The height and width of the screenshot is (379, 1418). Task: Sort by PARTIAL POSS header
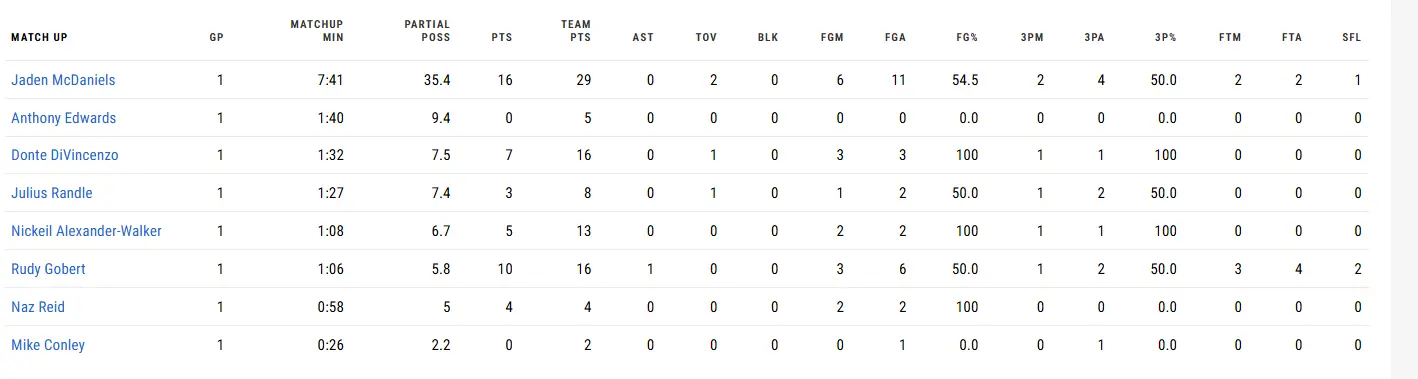point(427,31)
